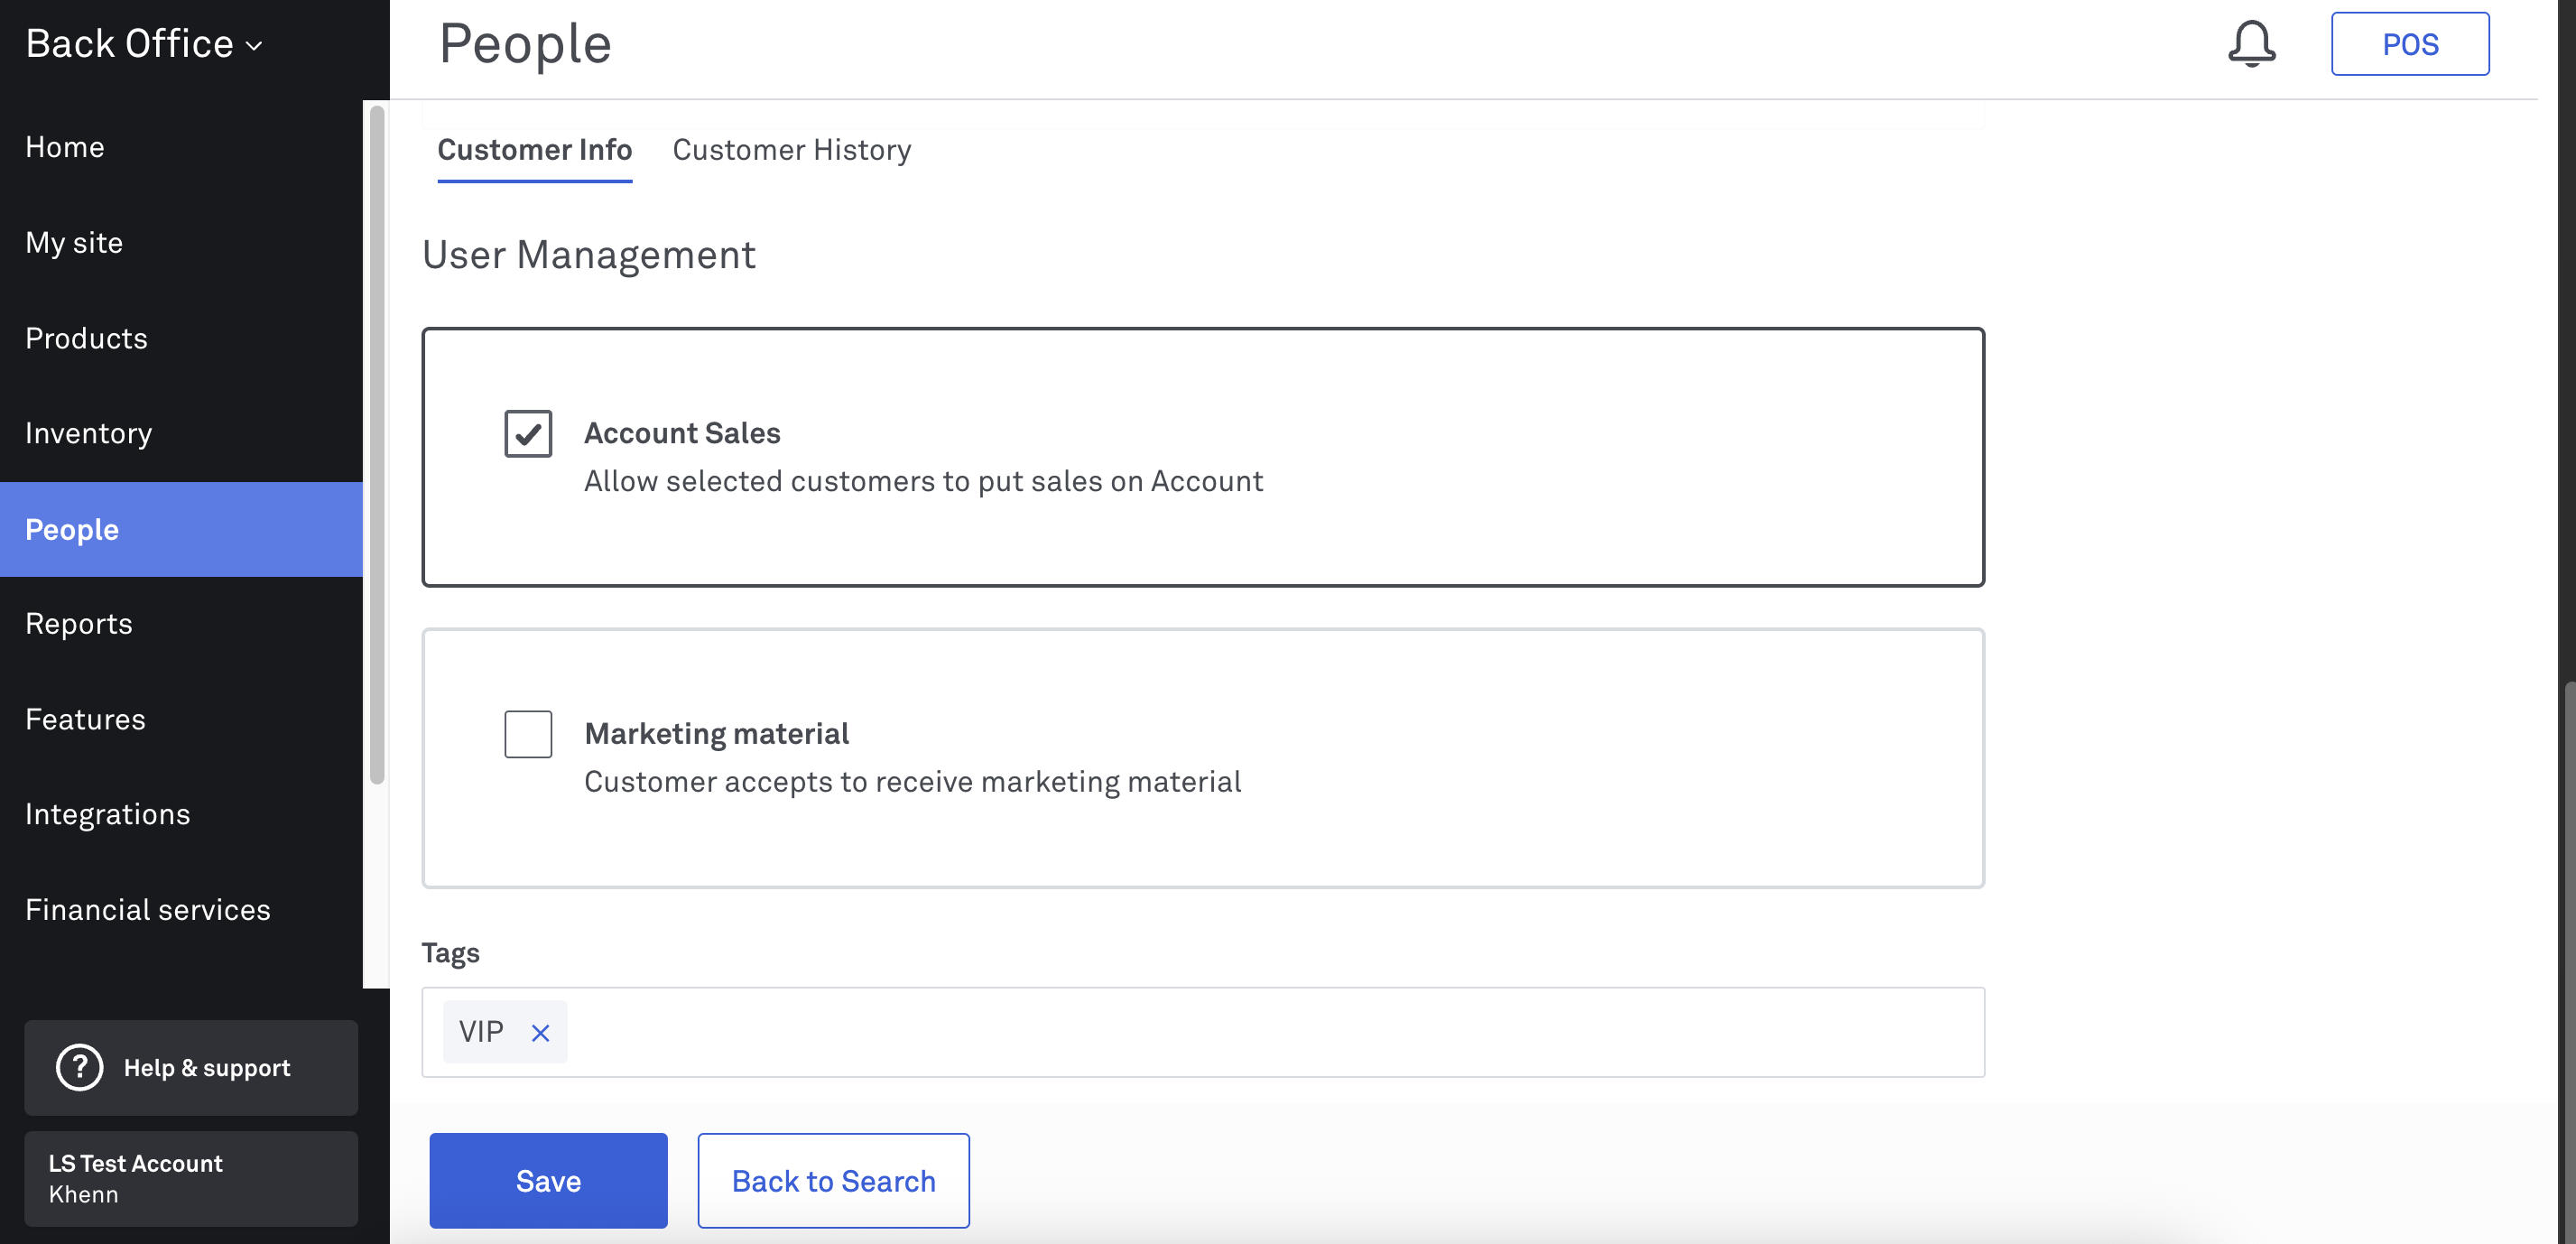Switch to the Customer History tab
Viewport: 2576px width, 1244px height.
point(791,149)
